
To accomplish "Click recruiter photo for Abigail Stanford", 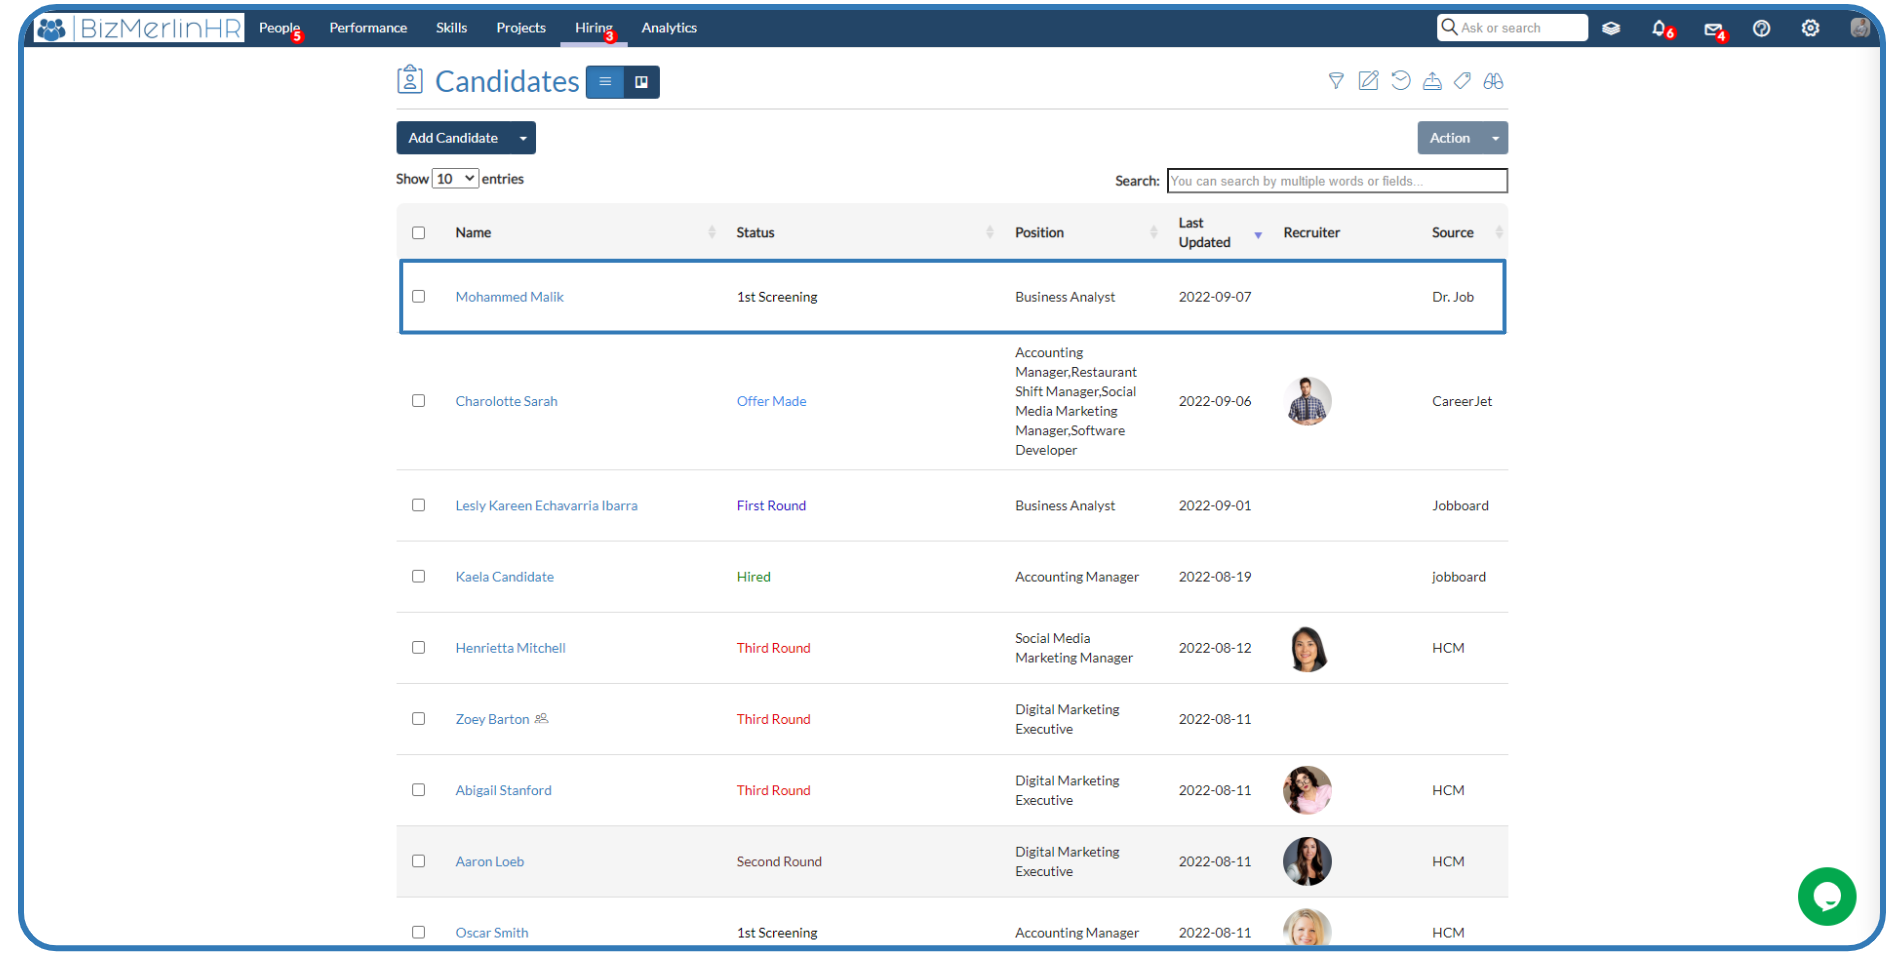I will [x=1307, y=790].
